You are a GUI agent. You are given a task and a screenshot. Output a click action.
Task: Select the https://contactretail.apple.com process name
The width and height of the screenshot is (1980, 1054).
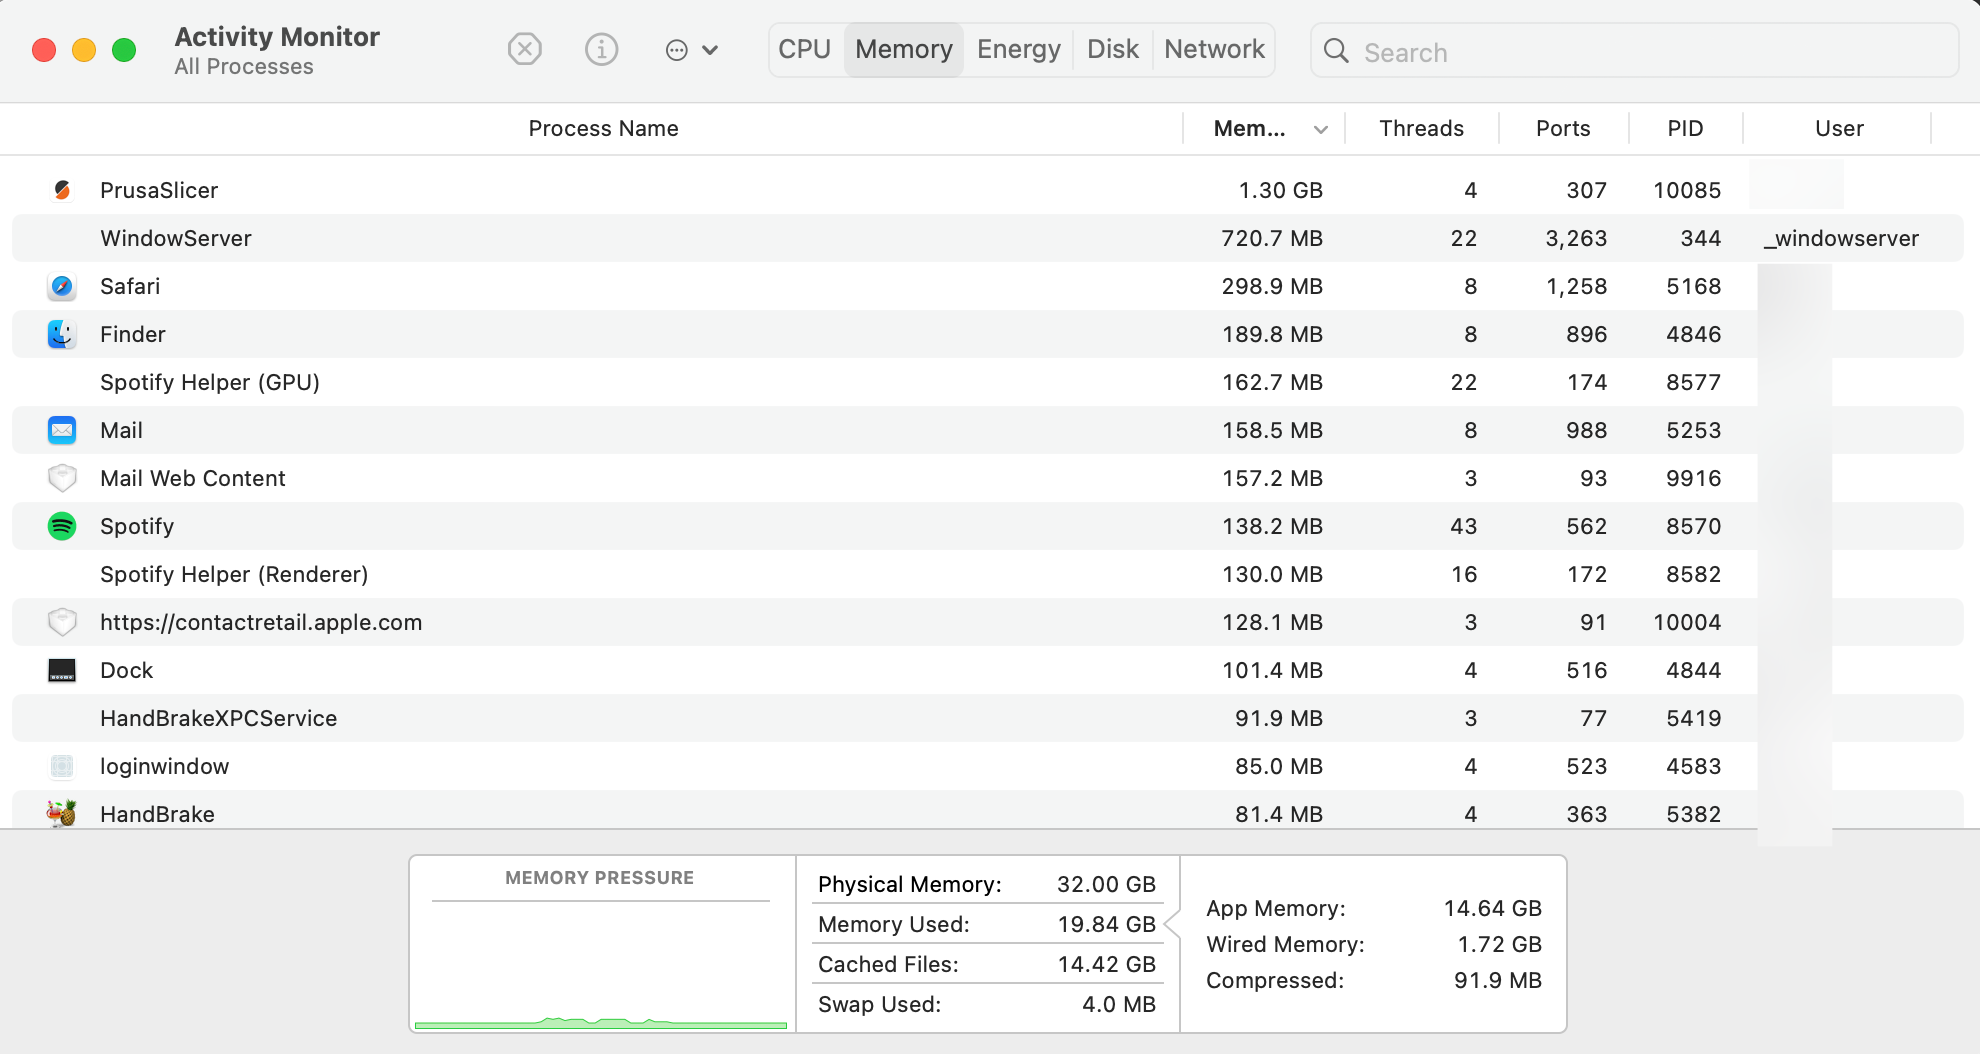261,622
